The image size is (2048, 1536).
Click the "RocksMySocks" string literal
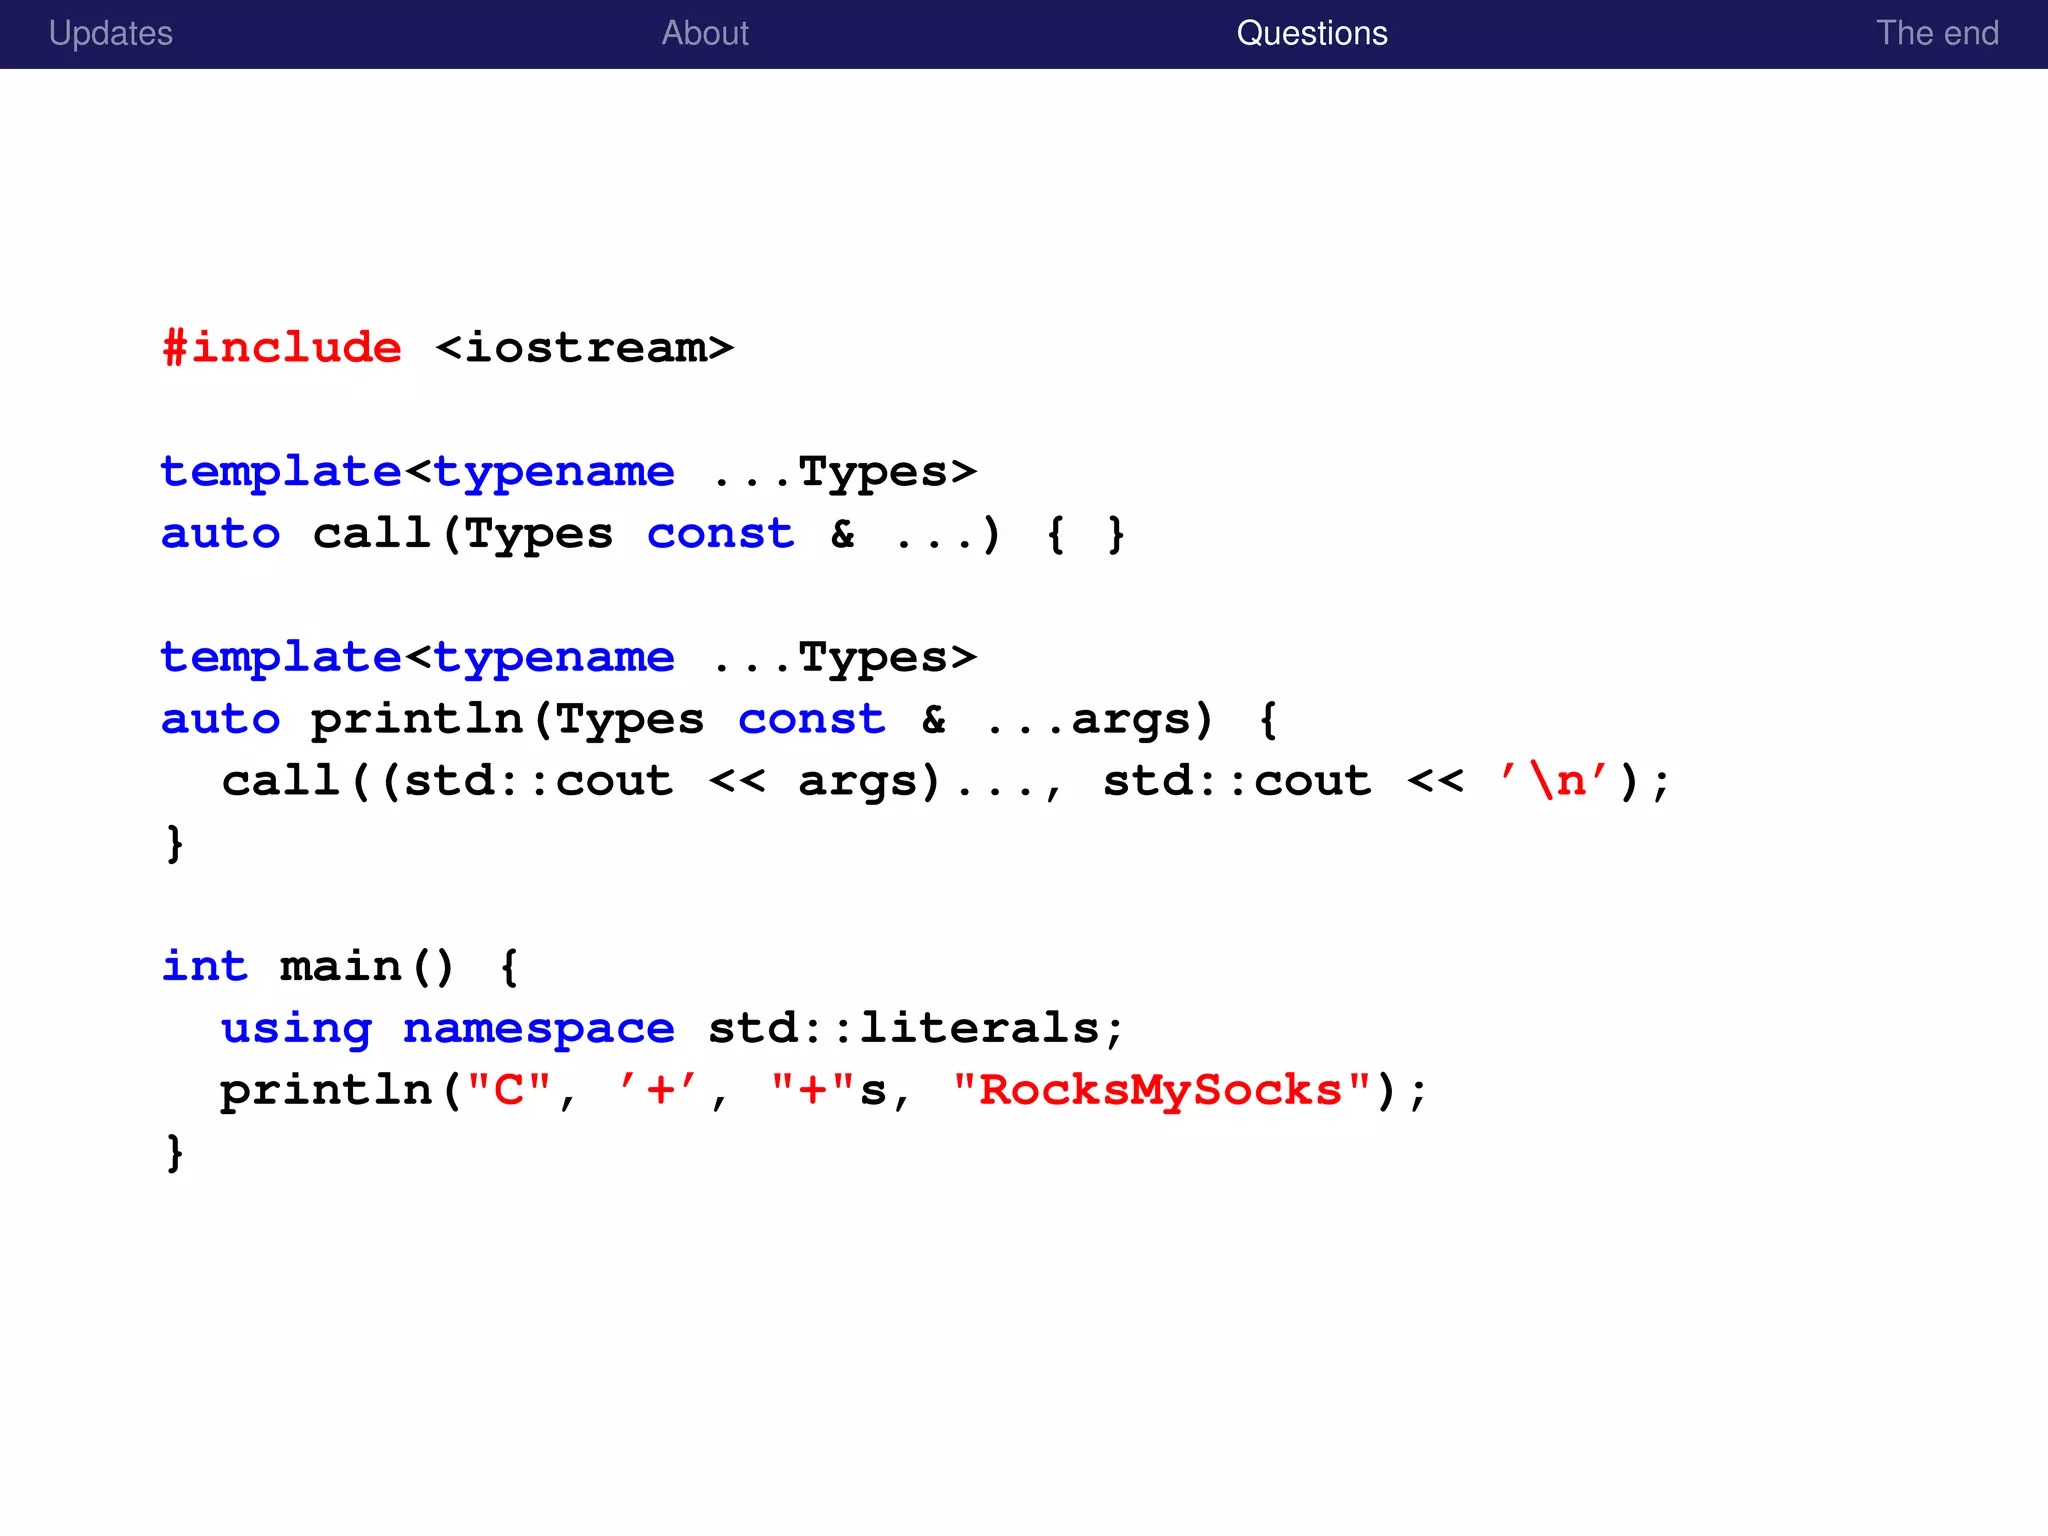pos(1161,1090)
